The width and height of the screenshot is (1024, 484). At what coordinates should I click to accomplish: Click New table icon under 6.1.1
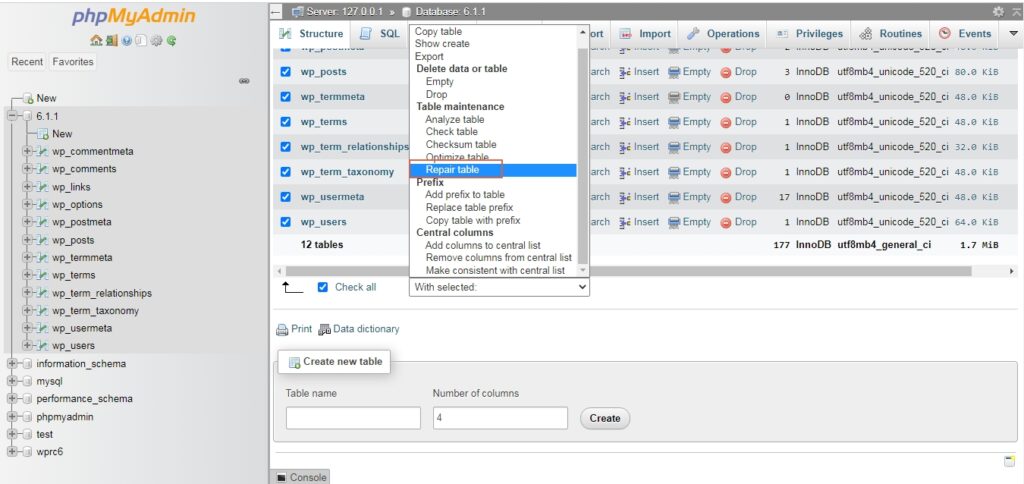point(43,134)
